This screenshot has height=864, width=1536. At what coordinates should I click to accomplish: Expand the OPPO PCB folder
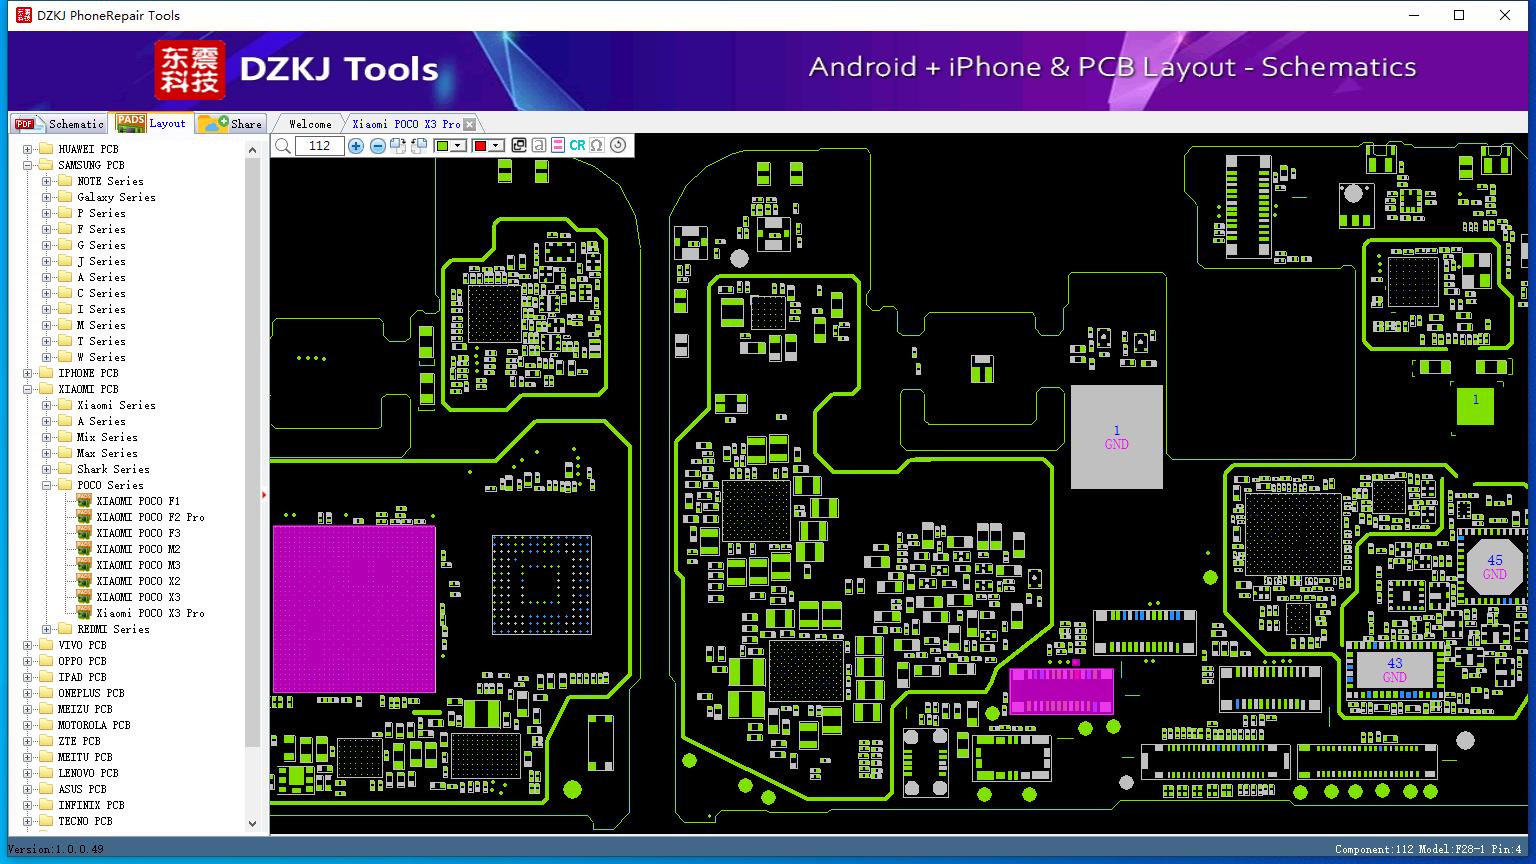[x=28, y=661]
